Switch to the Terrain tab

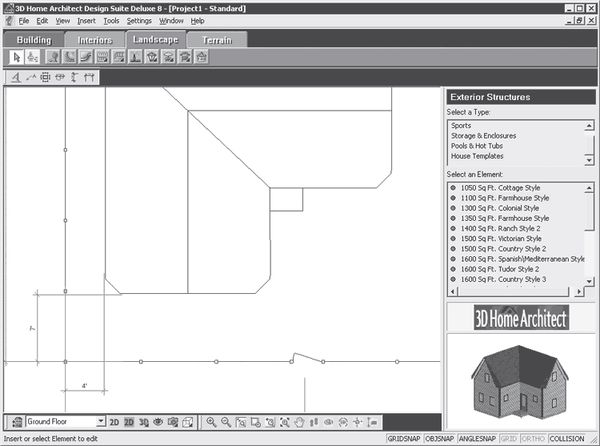click(x=216, y=39)
